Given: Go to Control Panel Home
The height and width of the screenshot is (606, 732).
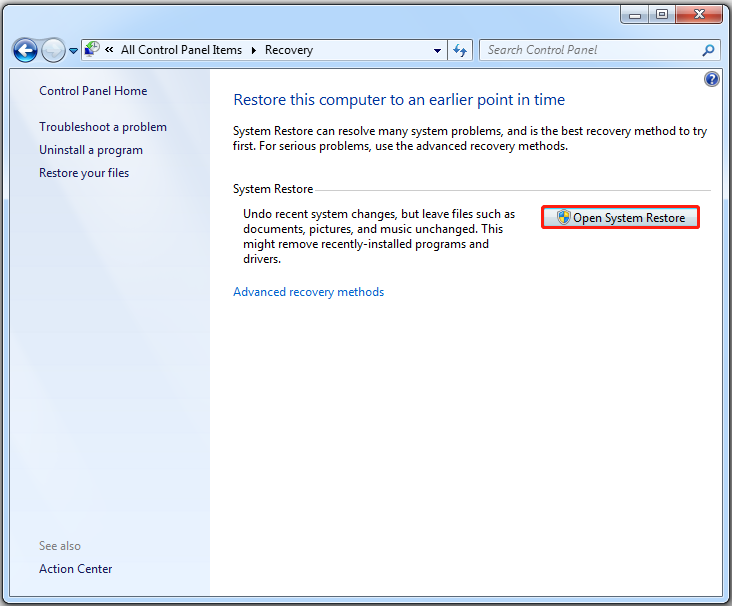Looking at the screenshot, I should click(93, 91).
